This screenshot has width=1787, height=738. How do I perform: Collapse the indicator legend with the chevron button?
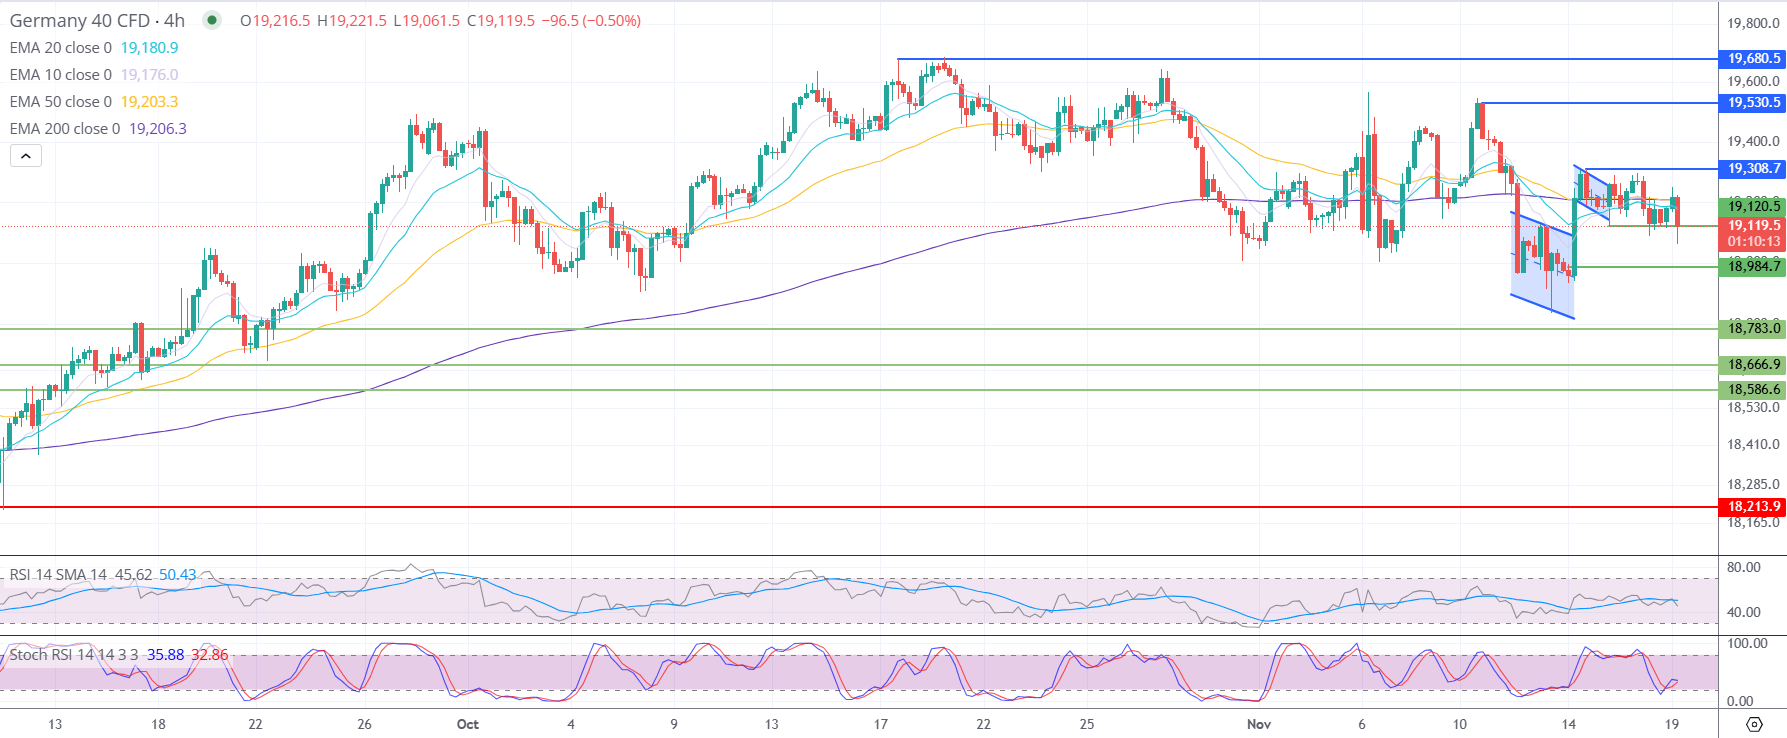click(x=26, y=155)
